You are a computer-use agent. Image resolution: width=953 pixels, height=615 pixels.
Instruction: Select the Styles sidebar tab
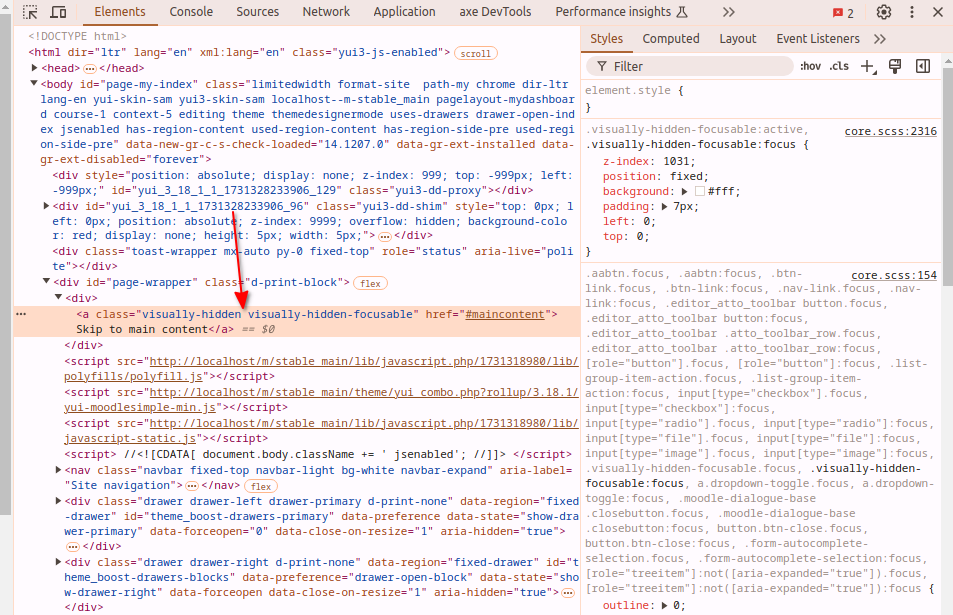click(606, 39)
